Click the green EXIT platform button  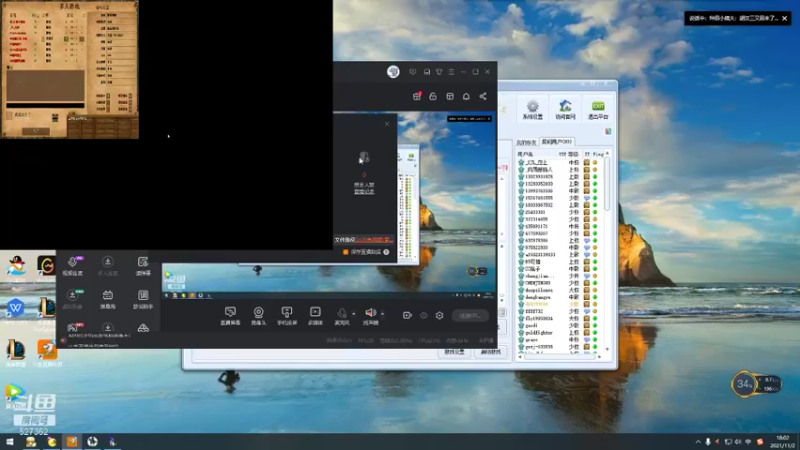pyautogui.click(x=598, y=109)
